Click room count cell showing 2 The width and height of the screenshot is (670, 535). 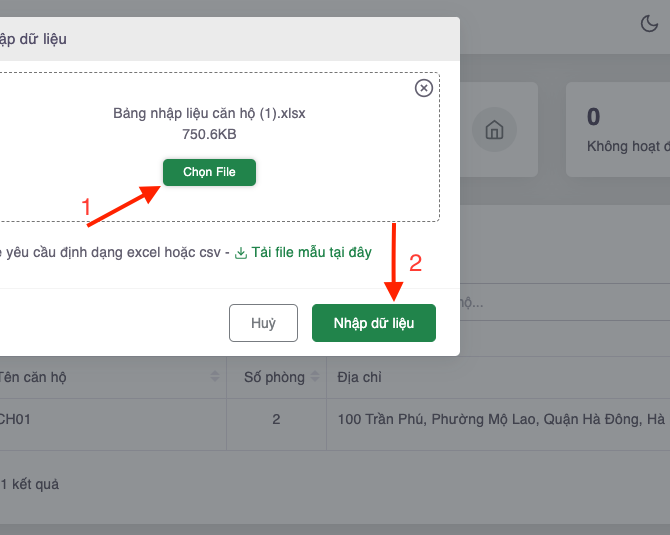(x=276, y=418)
